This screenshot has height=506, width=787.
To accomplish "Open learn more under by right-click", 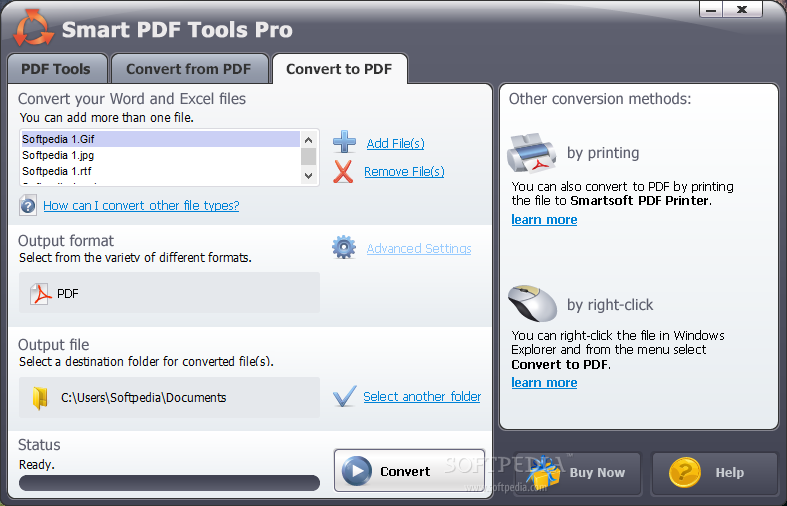I will point(544,383).
